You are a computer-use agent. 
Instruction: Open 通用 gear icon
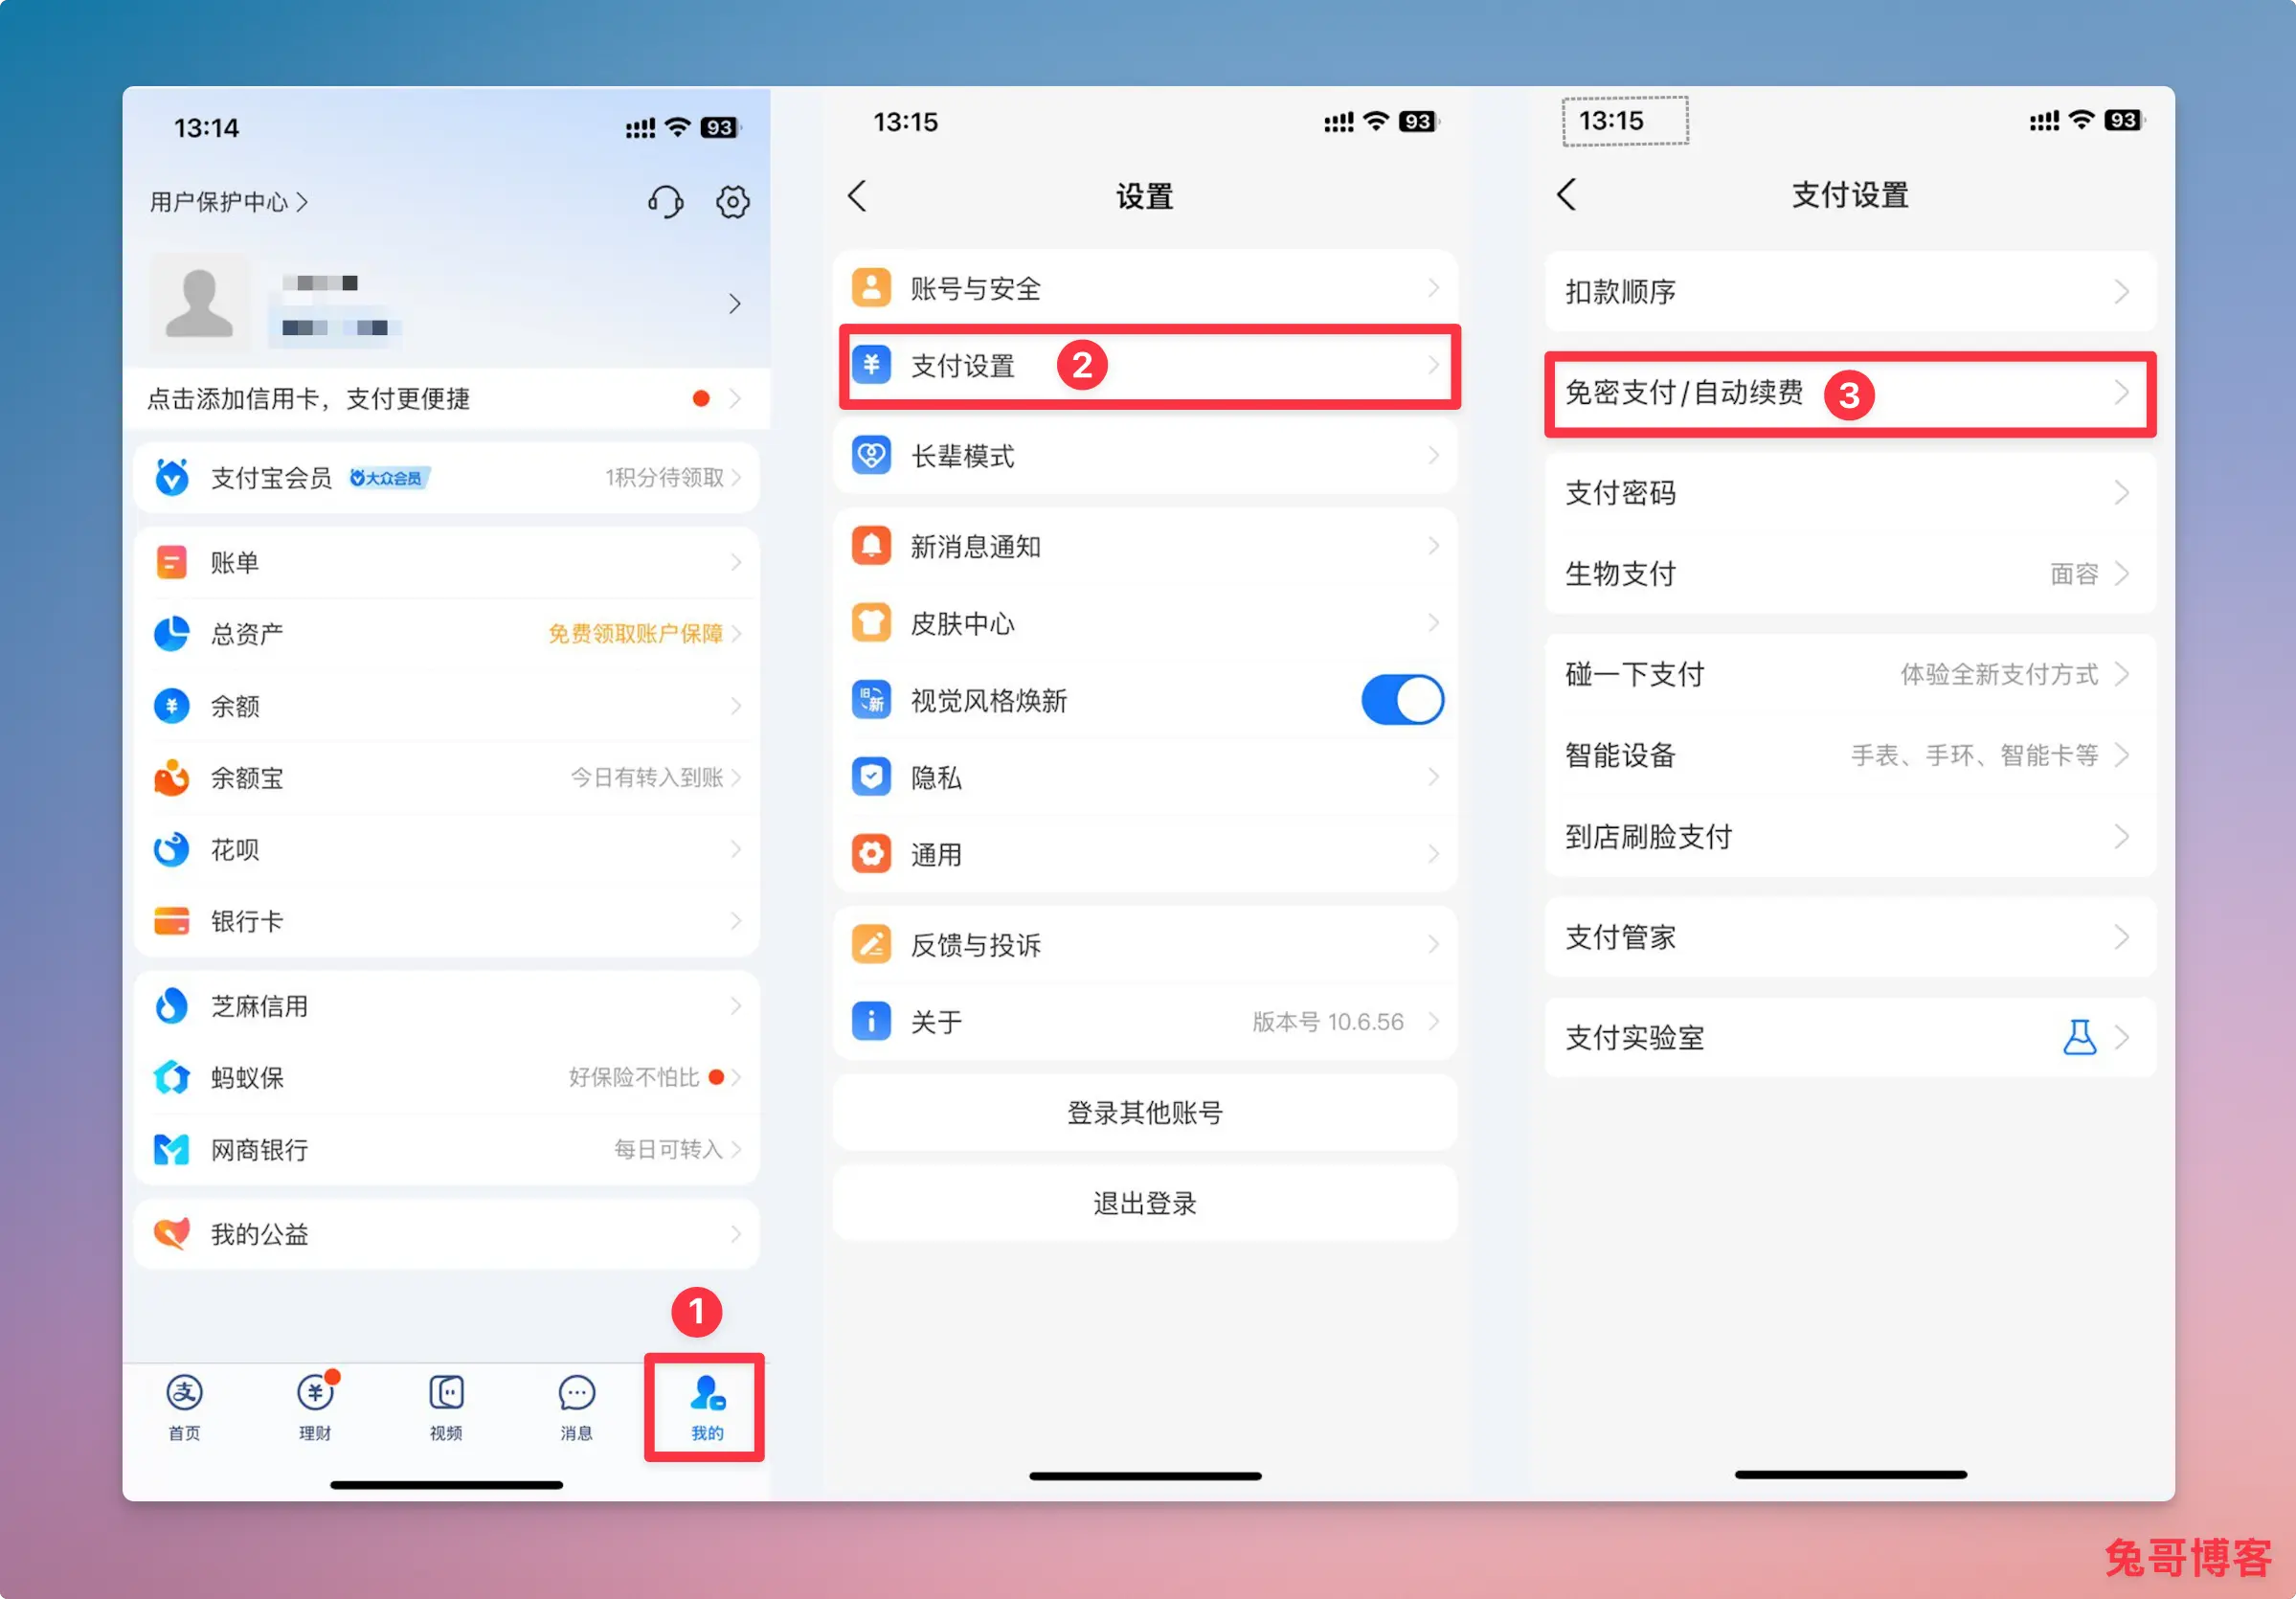[x=871, y=854]
